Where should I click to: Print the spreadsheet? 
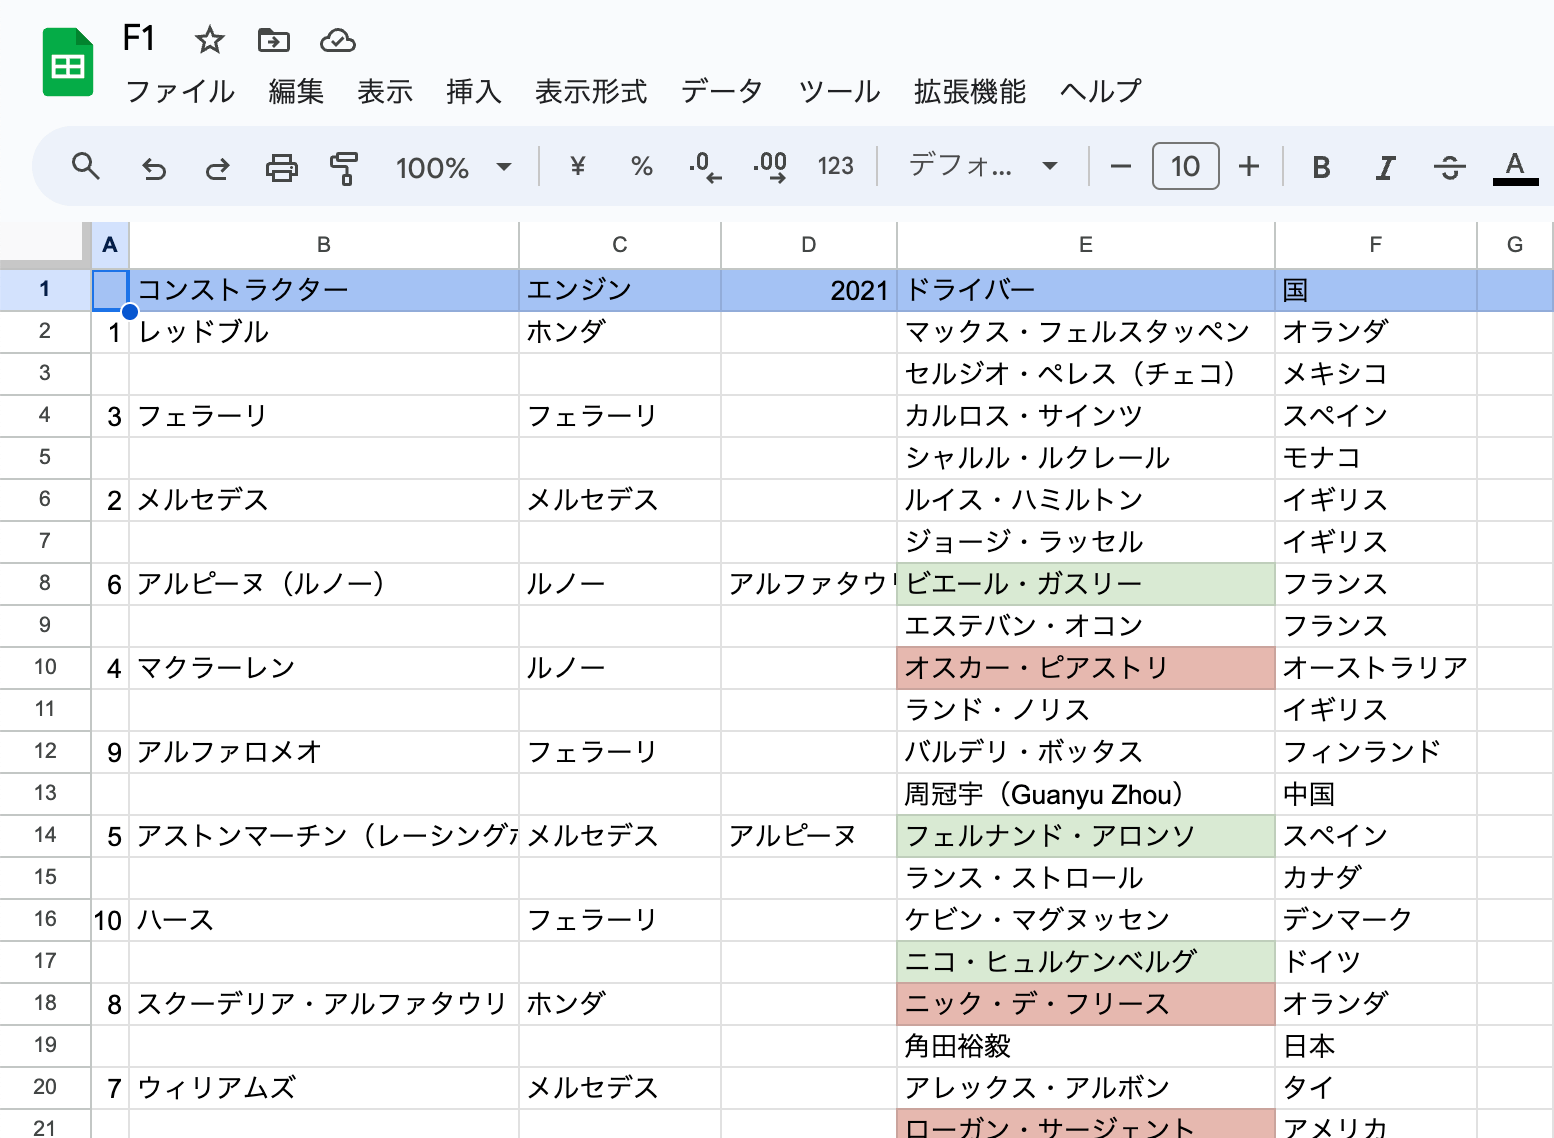click(x=281, y=167)
